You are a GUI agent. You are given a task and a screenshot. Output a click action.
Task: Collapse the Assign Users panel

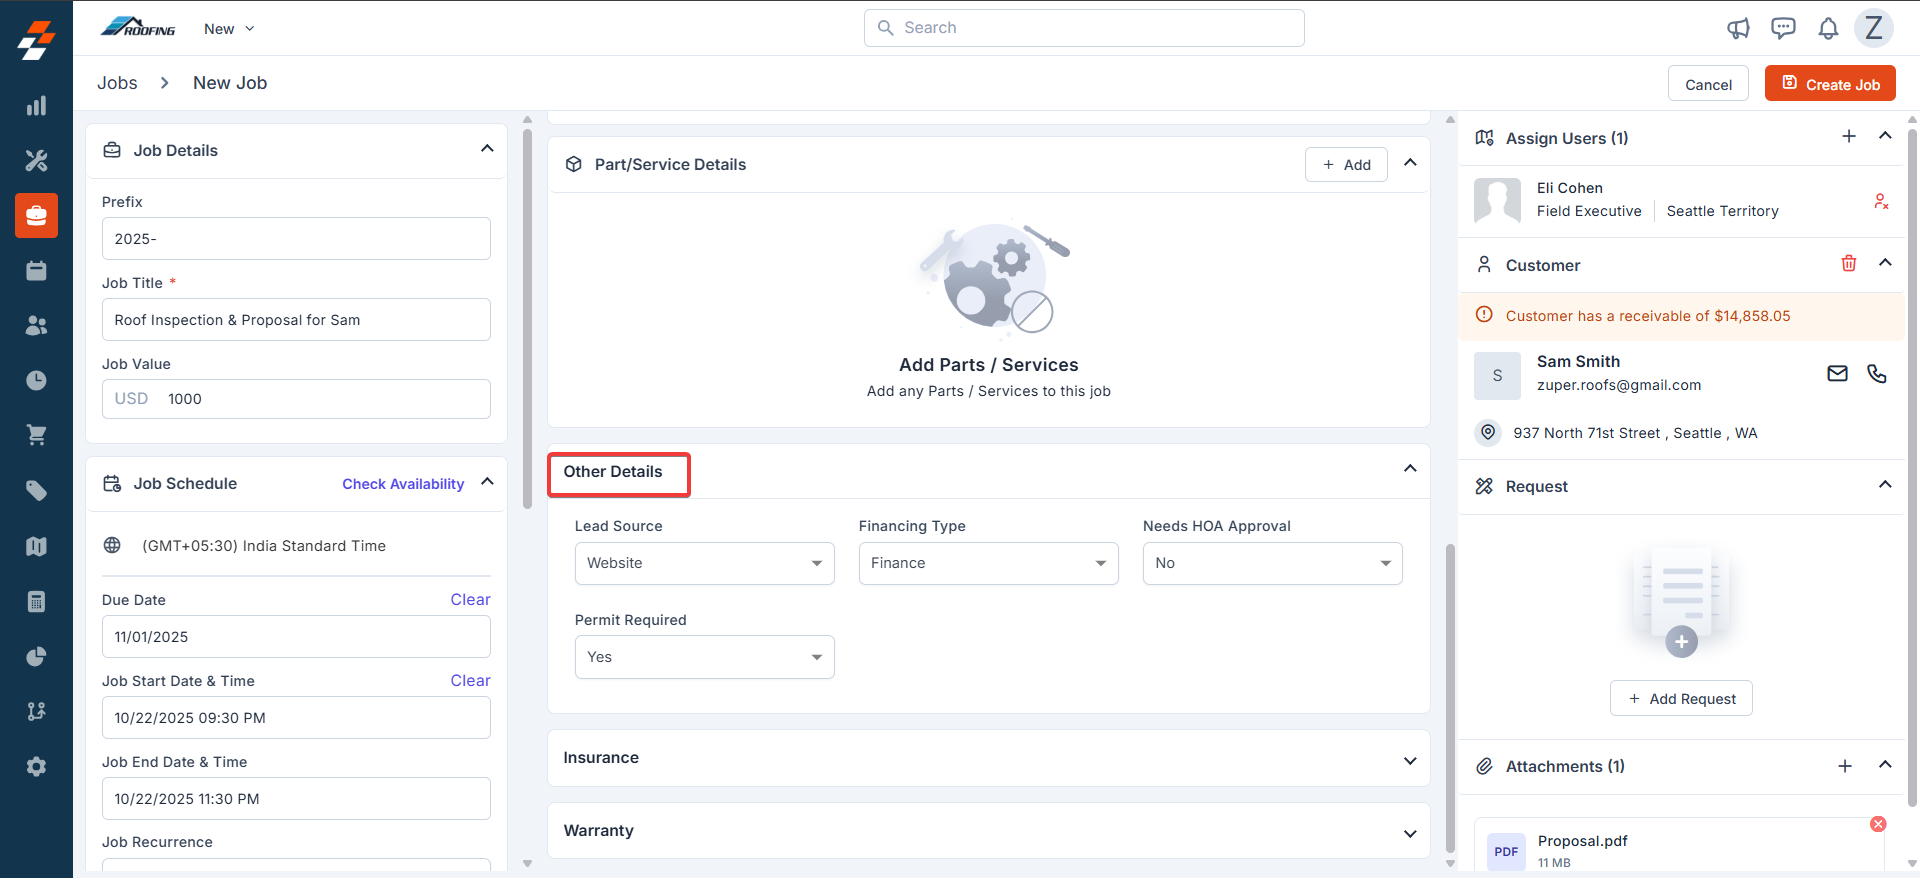[x=1885, y=136]
